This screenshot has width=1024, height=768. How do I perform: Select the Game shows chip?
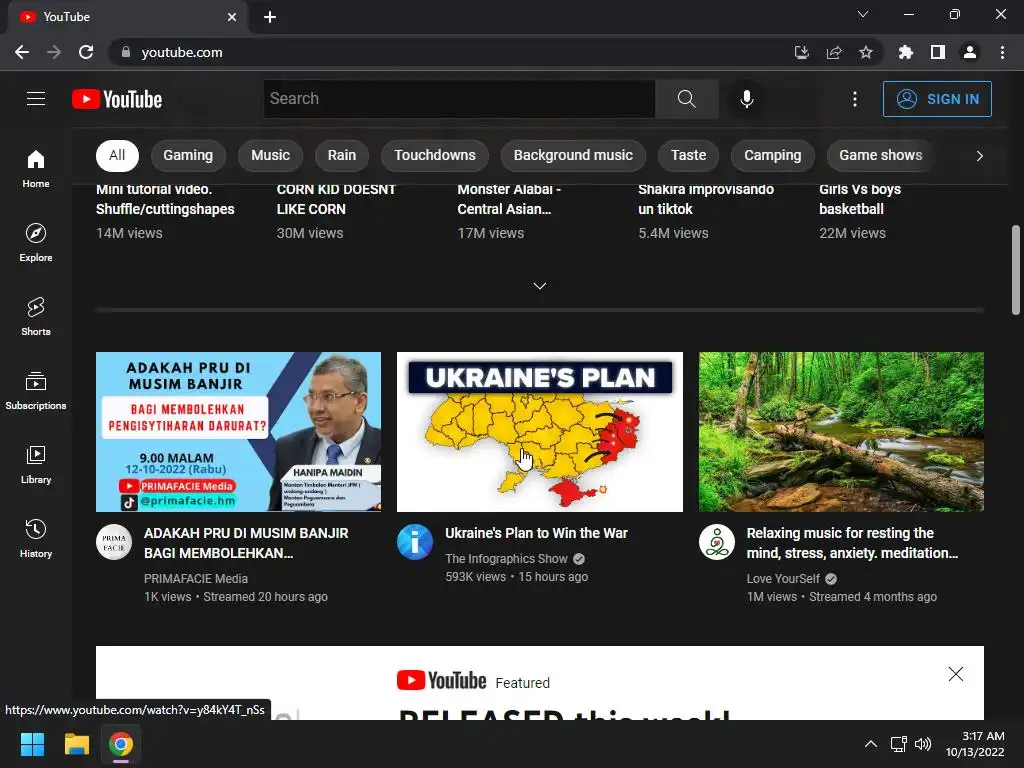click(x=880, y=155)
